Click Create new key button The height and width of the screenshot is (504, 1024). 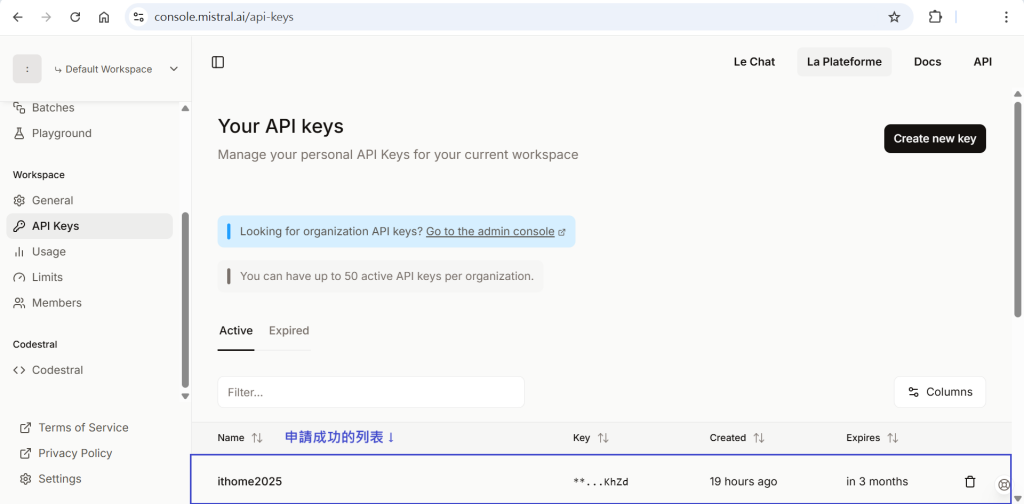coord(935,138)
